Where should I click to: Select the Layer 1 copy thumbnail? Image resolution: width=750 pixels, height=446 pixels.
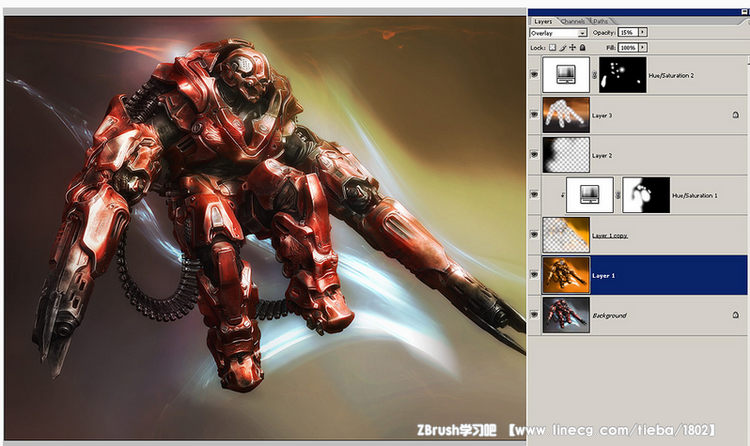(566, 235)
